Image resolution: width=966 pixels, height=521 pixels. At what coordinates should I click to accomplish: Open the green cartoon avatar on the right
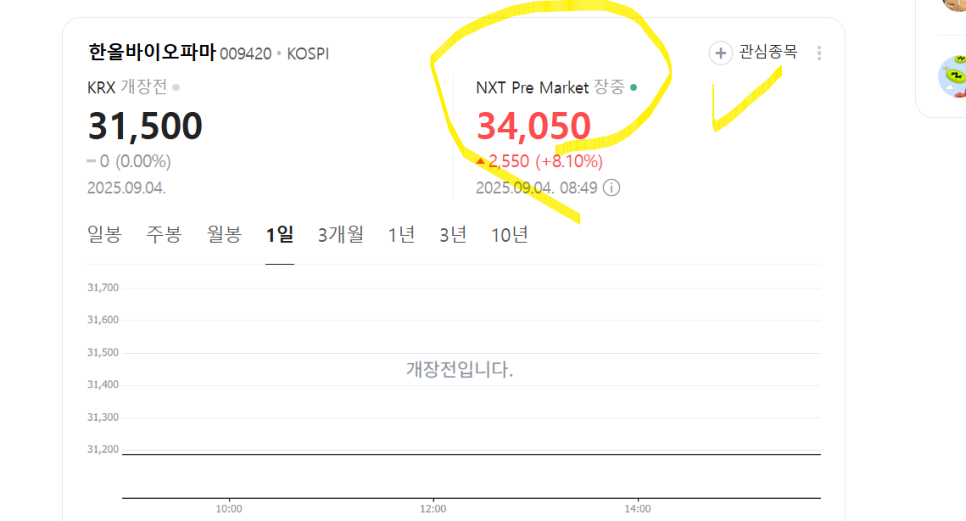952,76
